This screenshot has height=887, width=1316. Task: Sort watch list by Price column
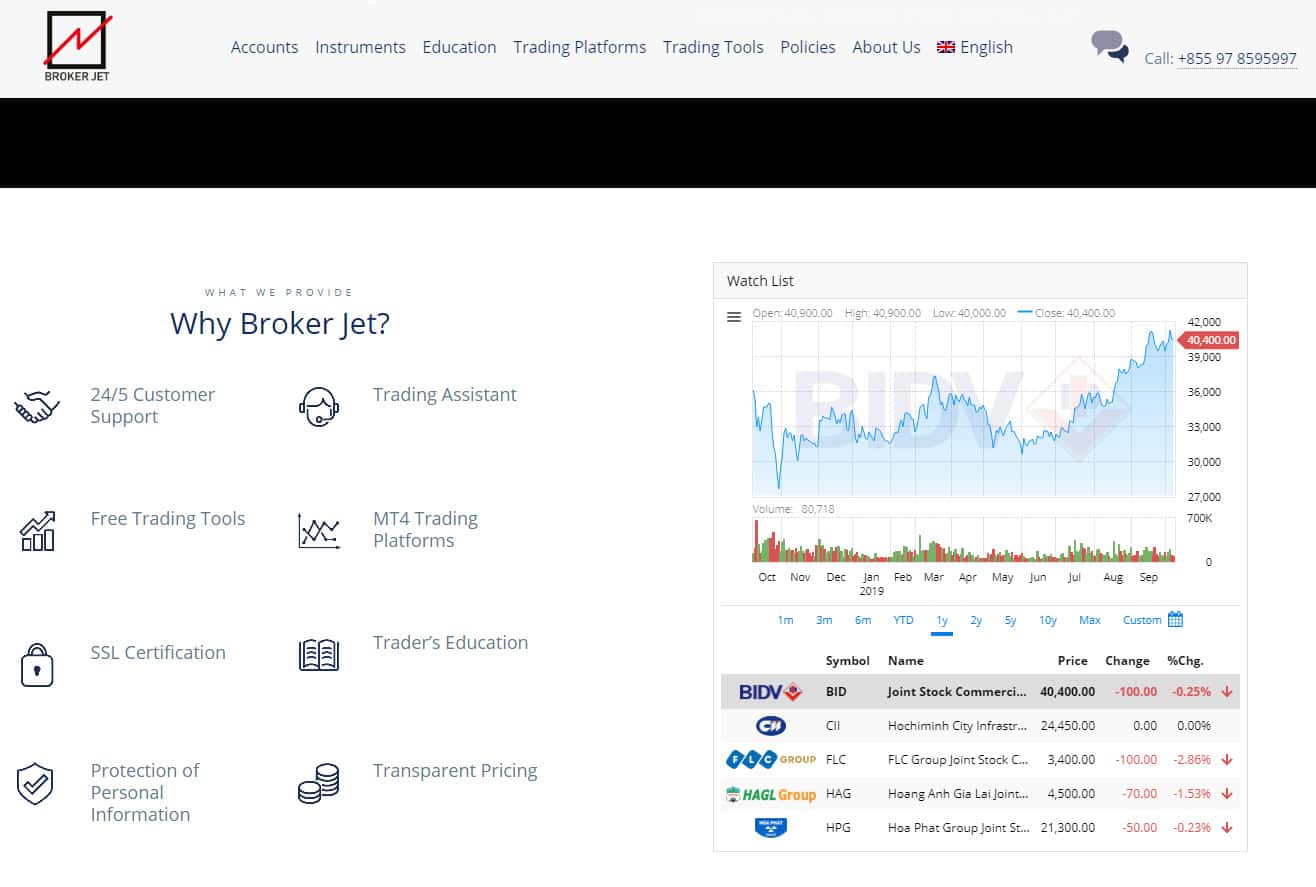pyautogui.click(x=1073, y=661)
